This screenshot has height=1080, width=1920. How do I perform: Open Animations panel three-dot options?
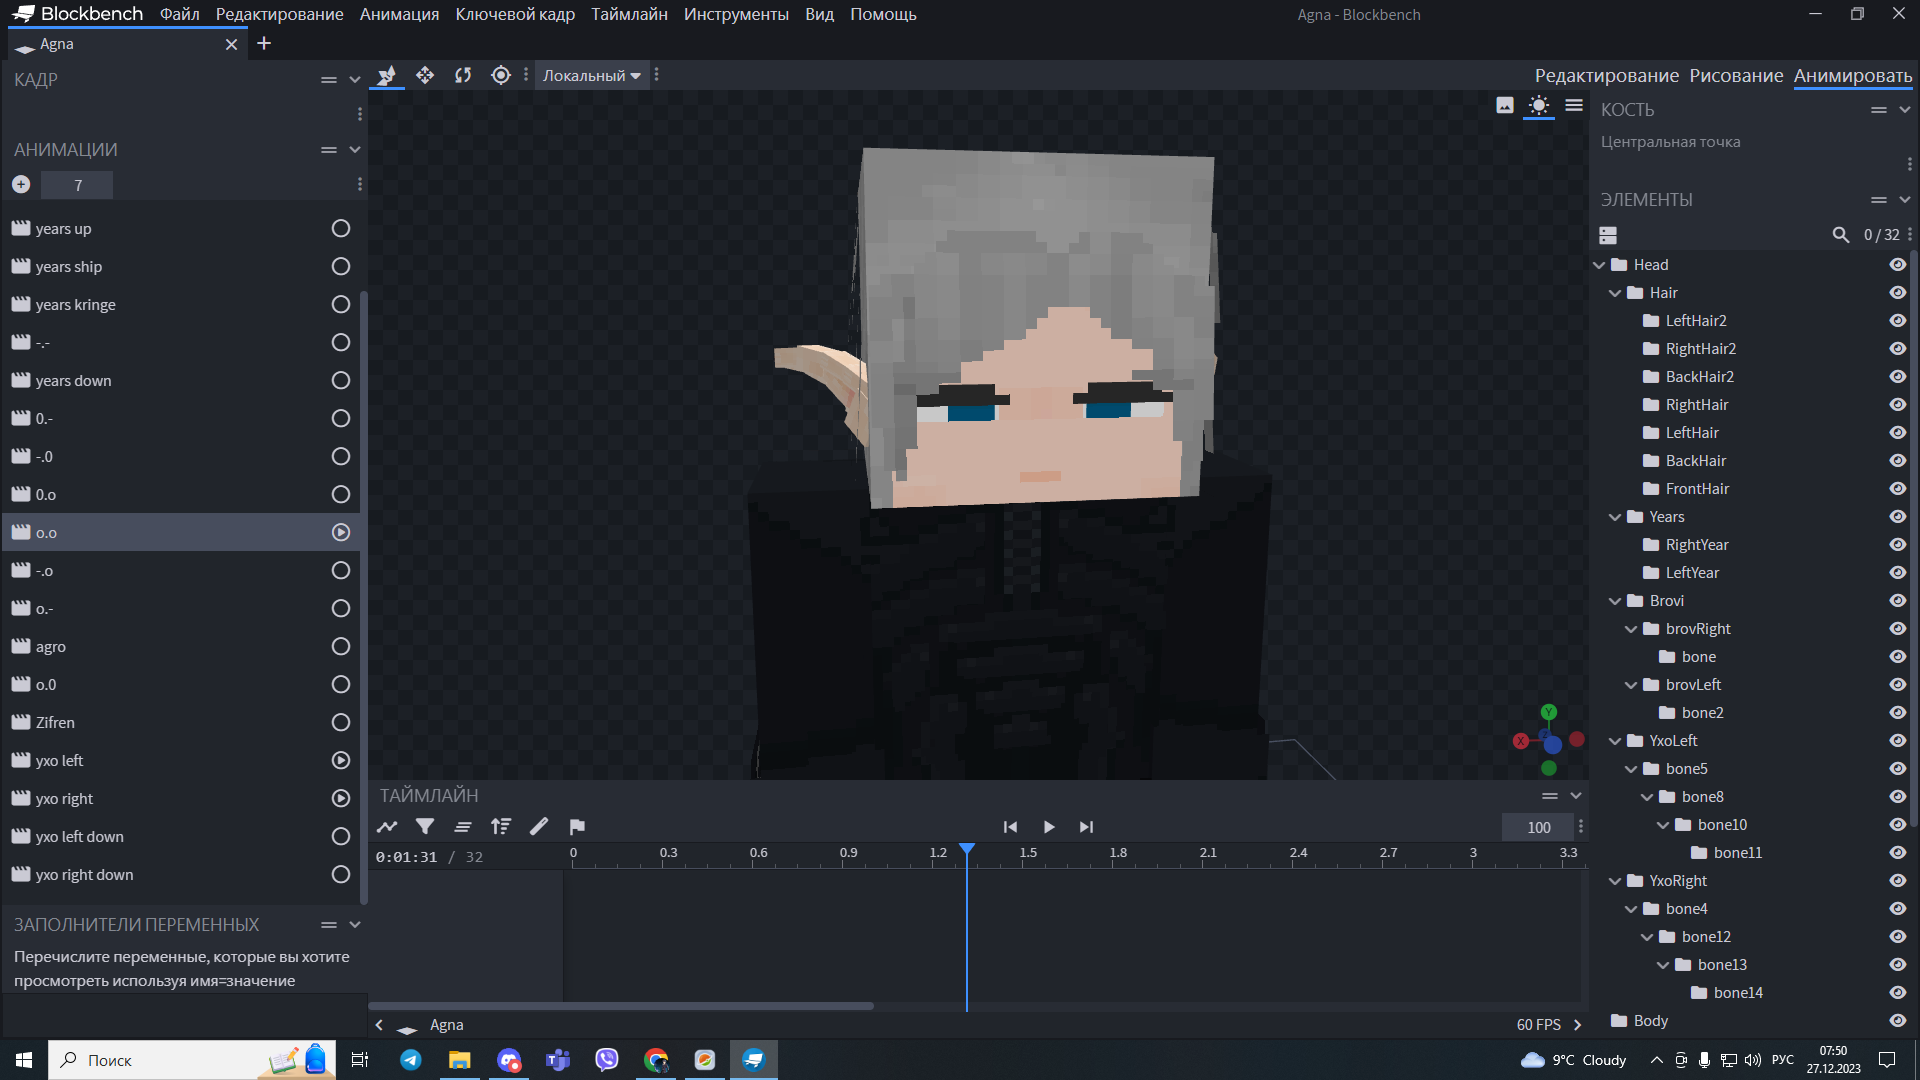pos(360,184)
